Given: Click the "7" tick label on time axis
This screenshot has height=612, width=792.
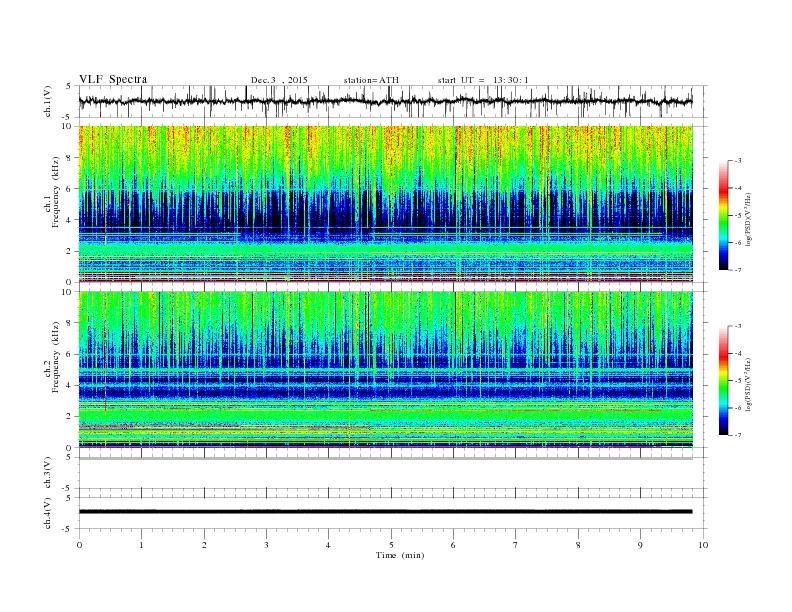Looking at the screenshot, I should 516,545.
